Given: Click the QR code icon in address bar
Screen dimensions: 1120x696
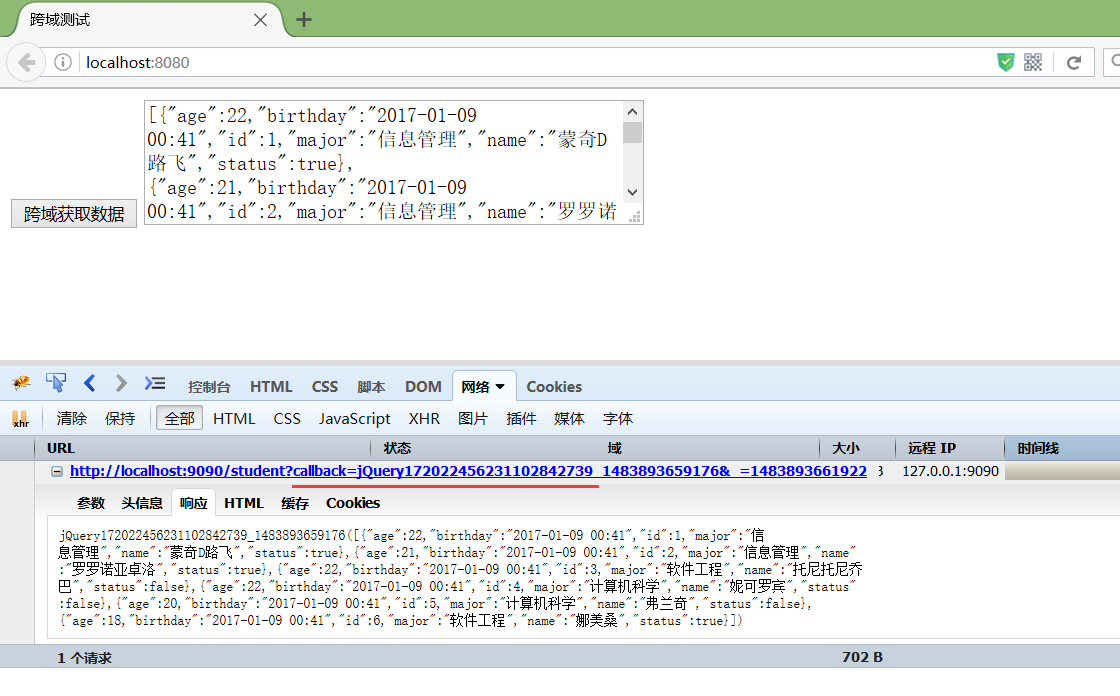Looking at the screenshot, I should pyautogui.click(x=1033, y=63).
